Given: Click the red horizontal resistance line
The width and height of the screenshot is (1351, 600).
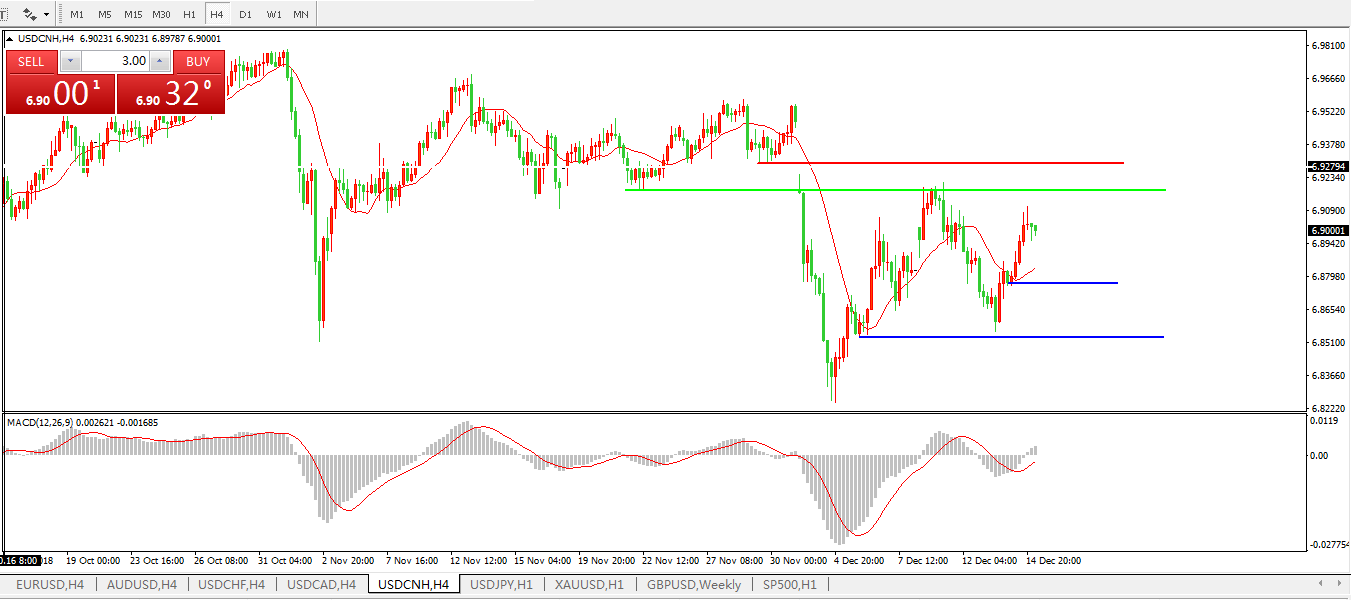Looking at the screenshot, I should coord(940,162).
